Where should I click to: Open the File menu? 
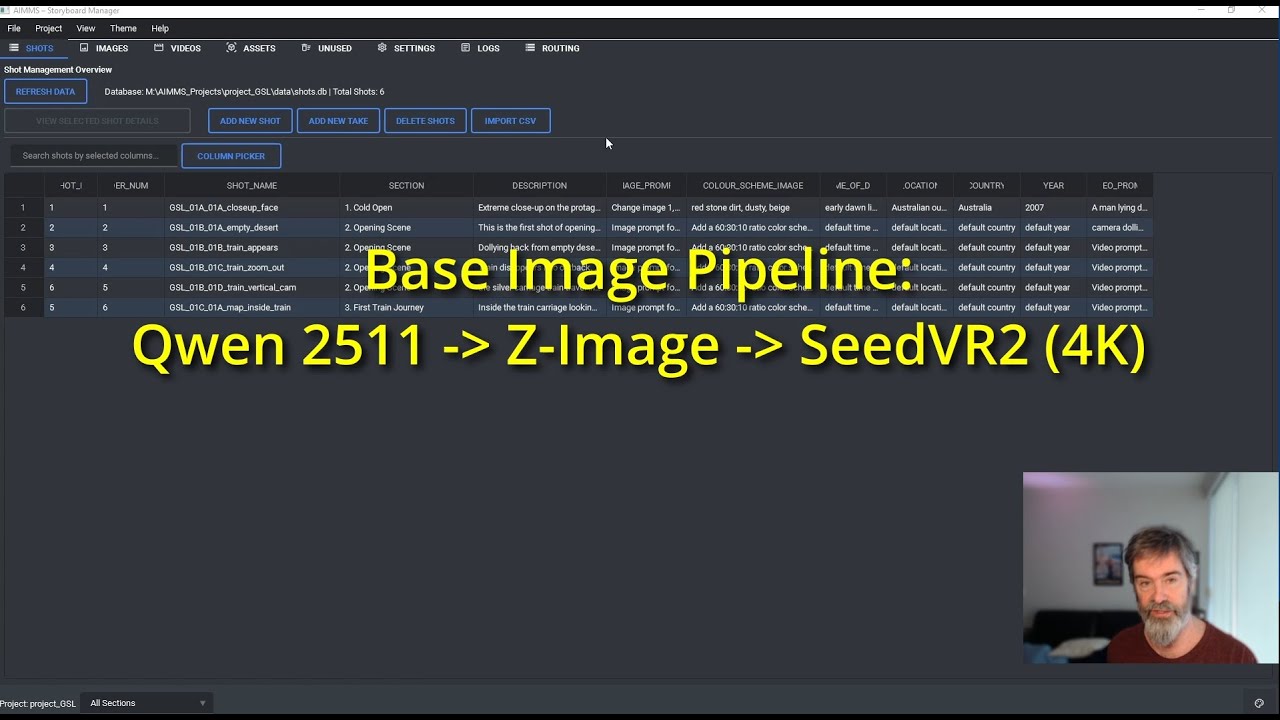pyautogui.click(x=14, y=28)
